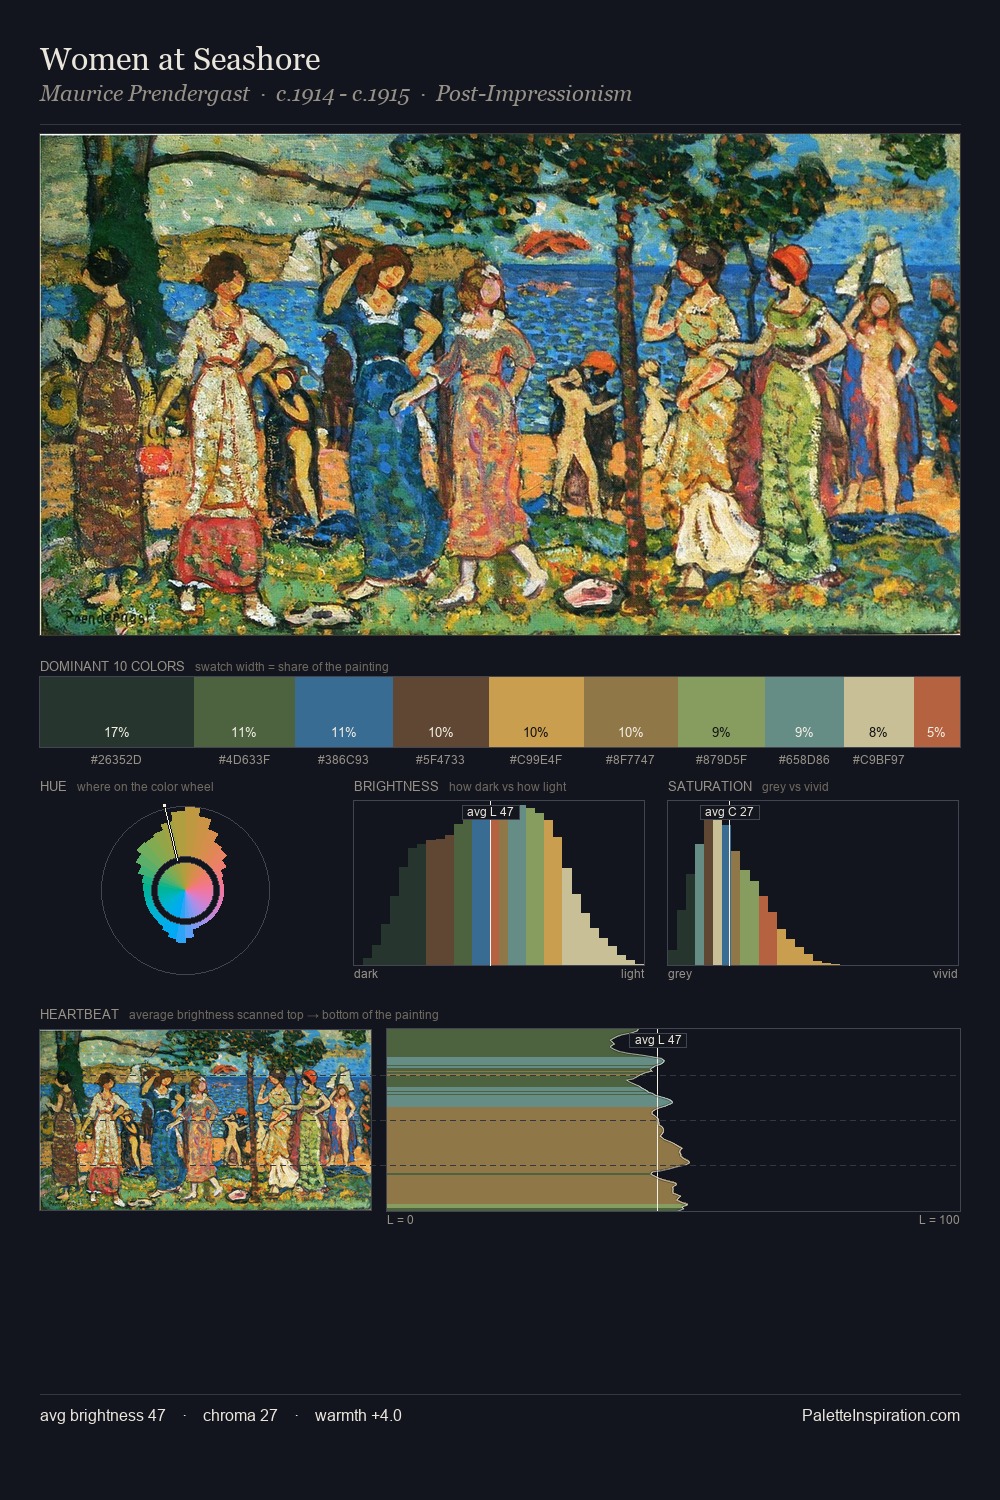
Task: Click the hex code '#658D86' label
Action: tap(804, 760)
